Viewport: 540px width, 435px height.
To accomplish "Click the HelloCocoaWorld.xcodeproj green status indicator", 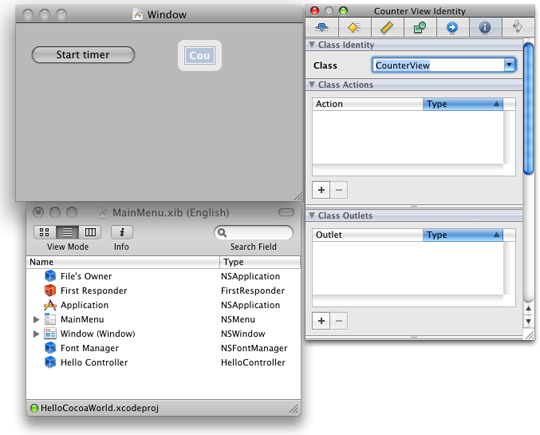I will click(34, 408).
